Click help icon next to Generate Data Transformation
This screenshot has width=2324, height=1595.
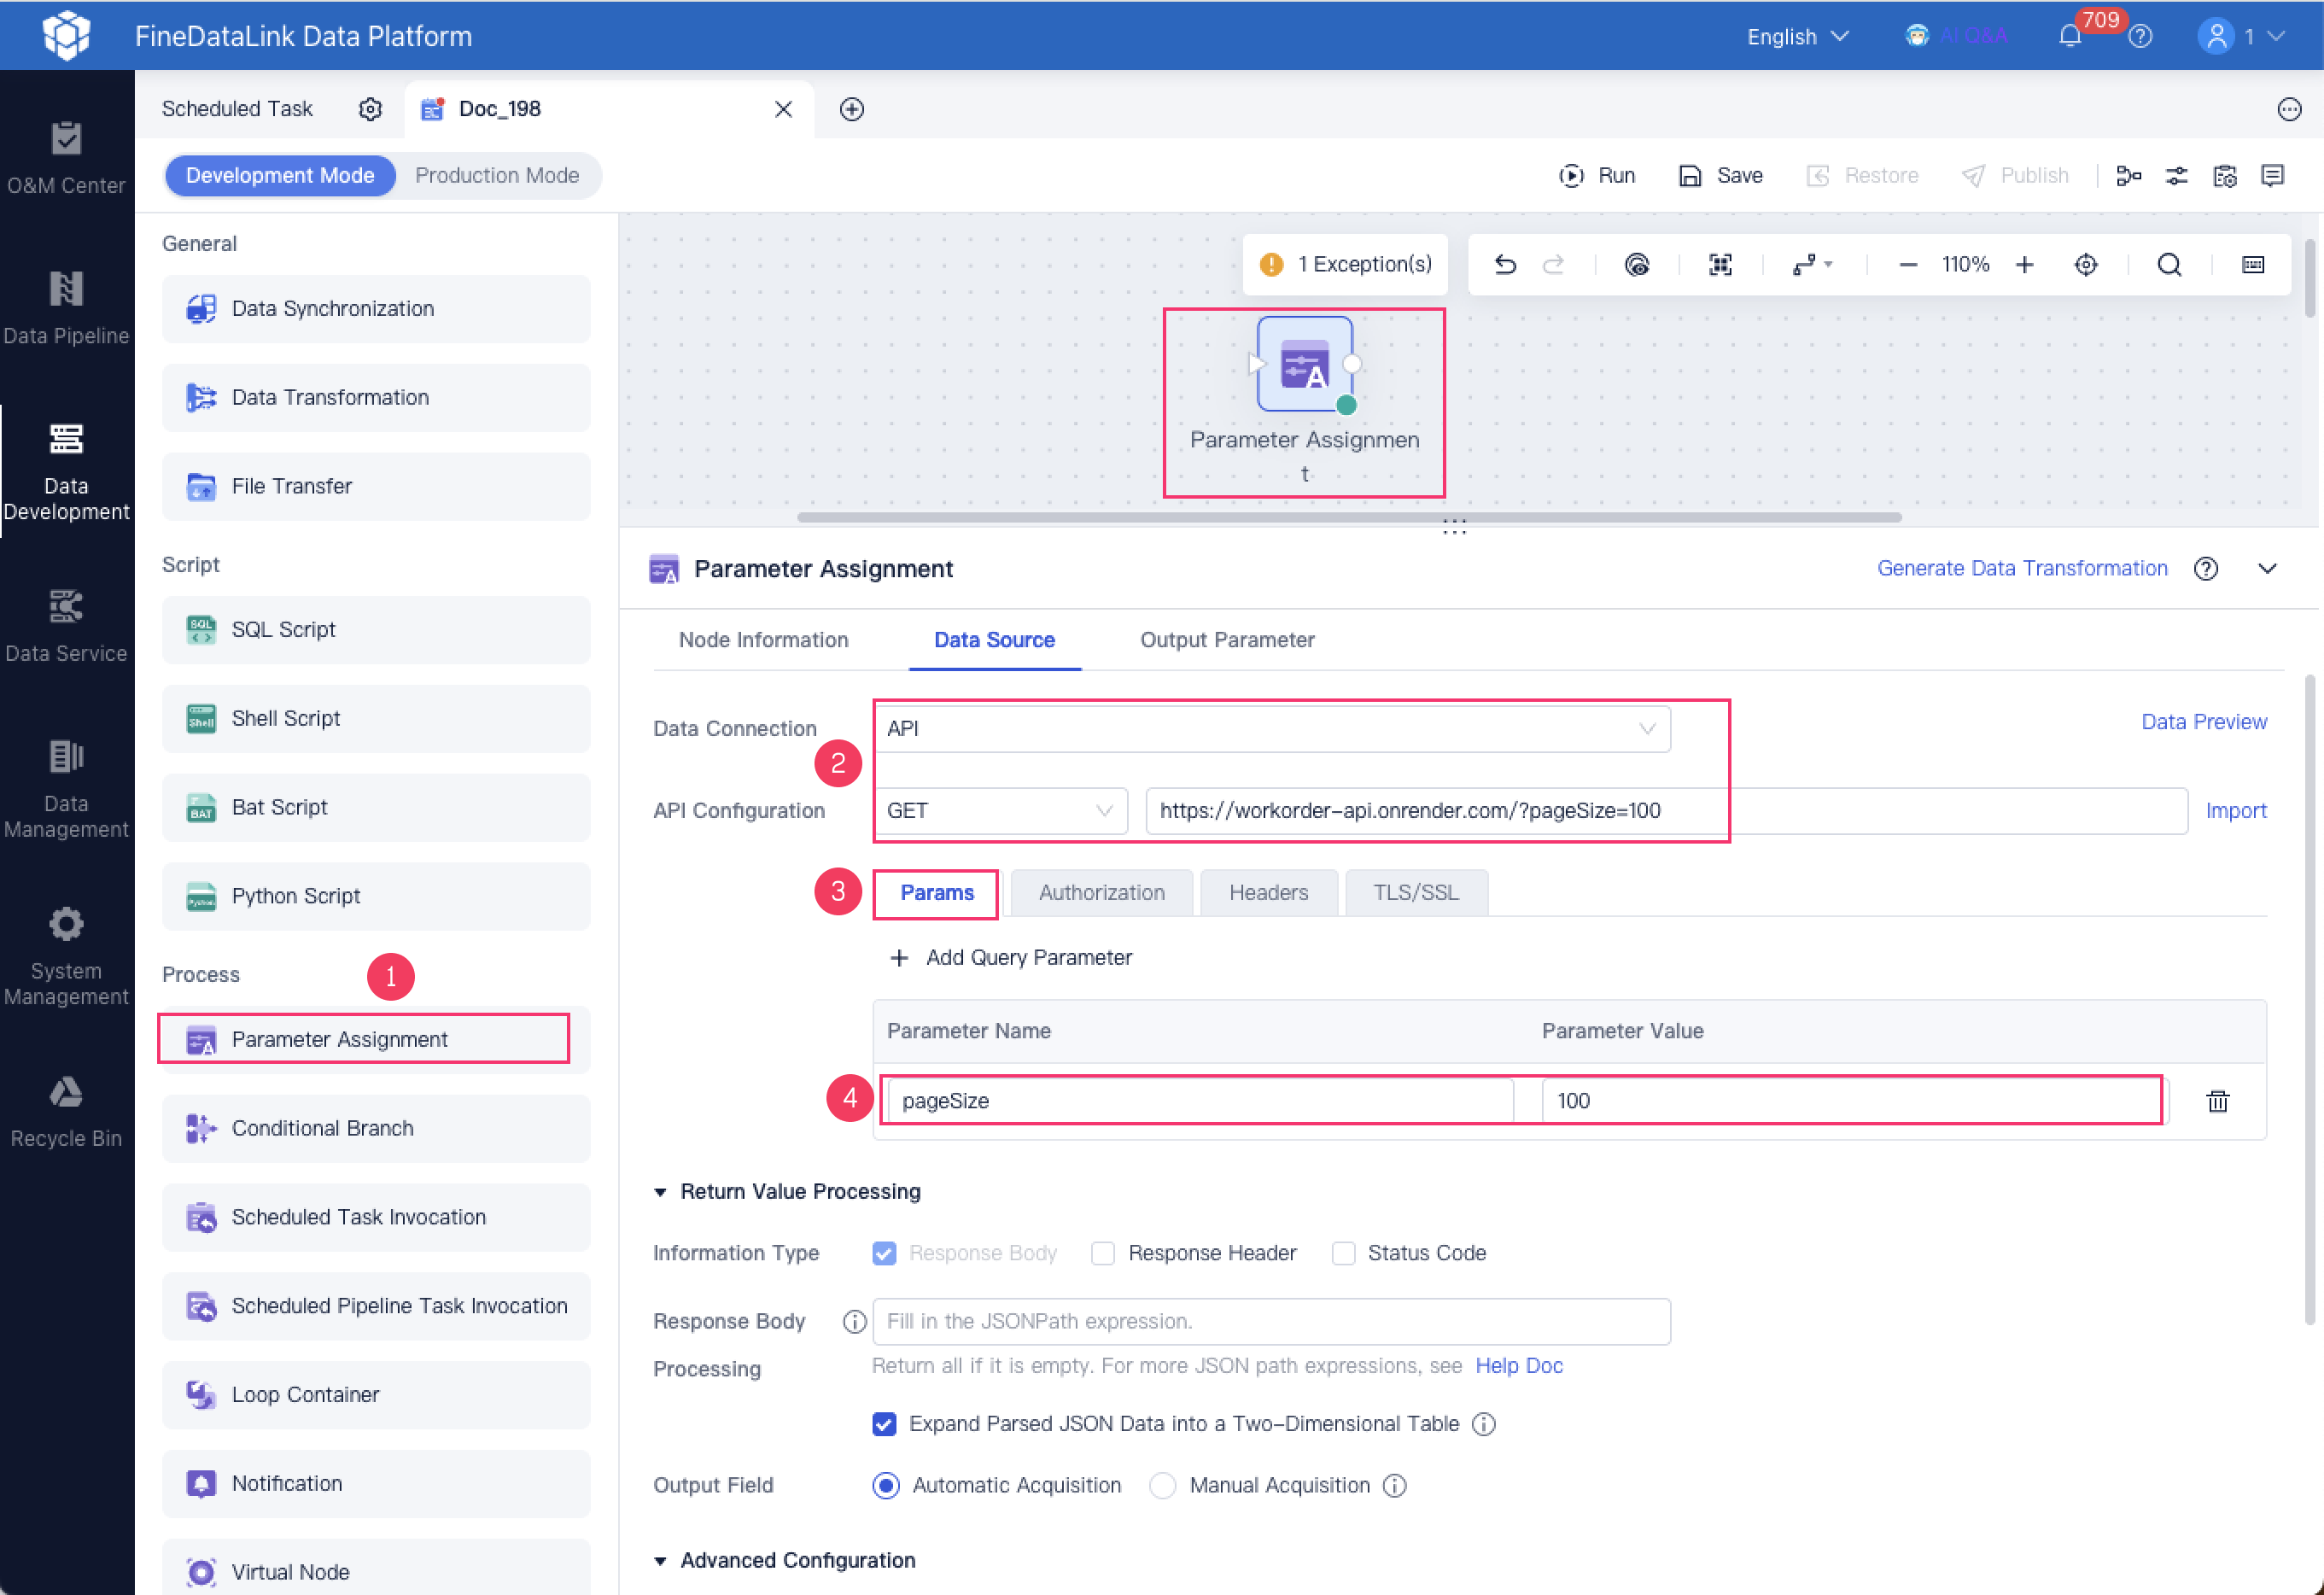(2205, 569)
